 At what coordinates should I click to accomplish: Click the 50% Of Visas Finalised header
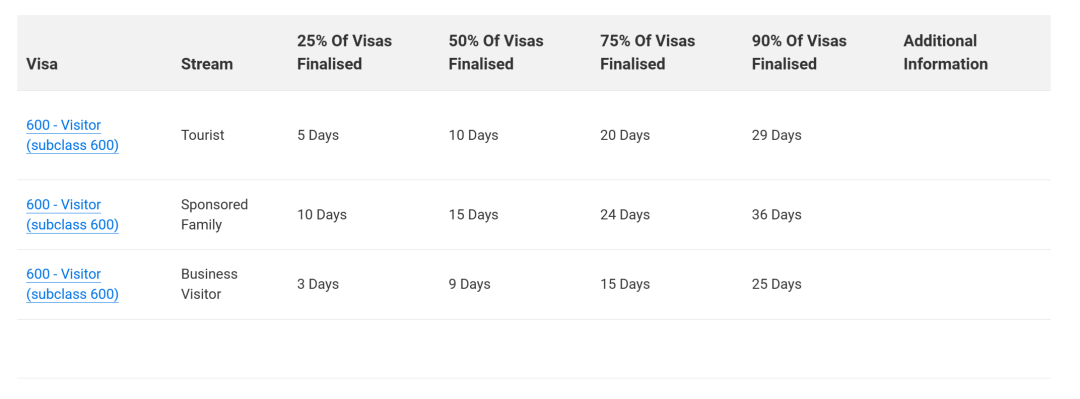(496, 52)
